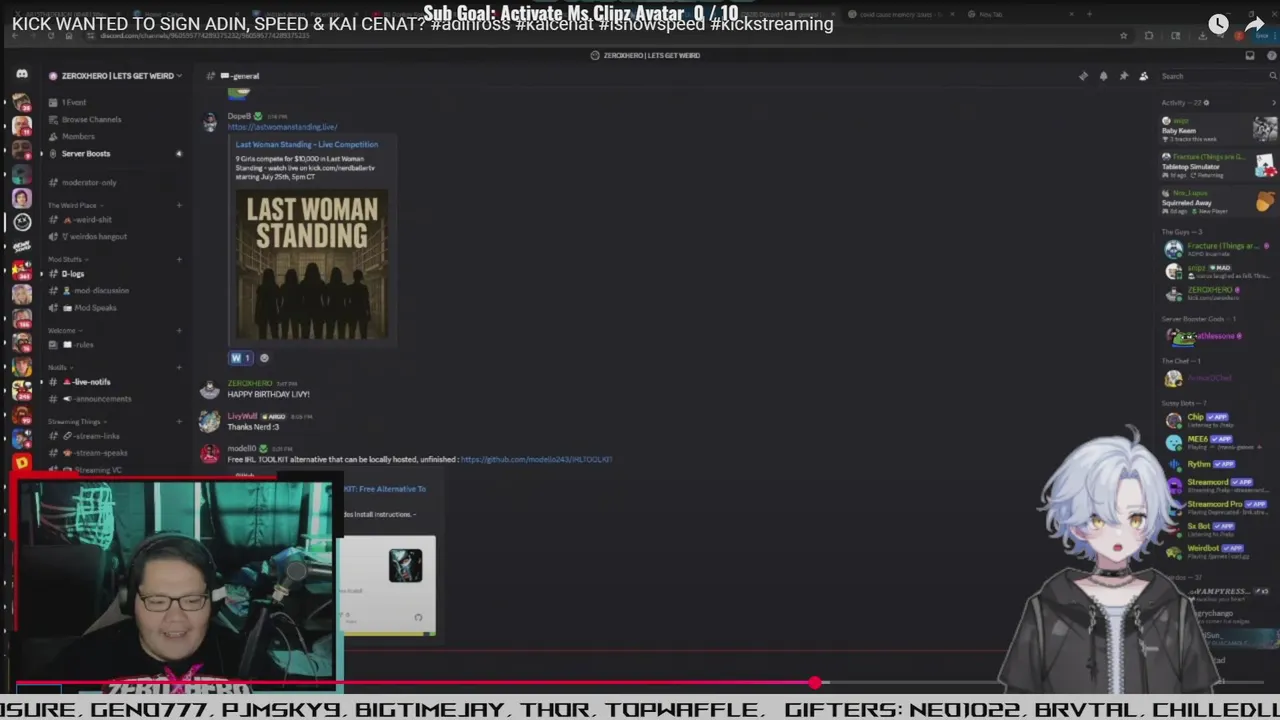Open YouTube Watch Later clock icon

click(x=1218, y=25)
